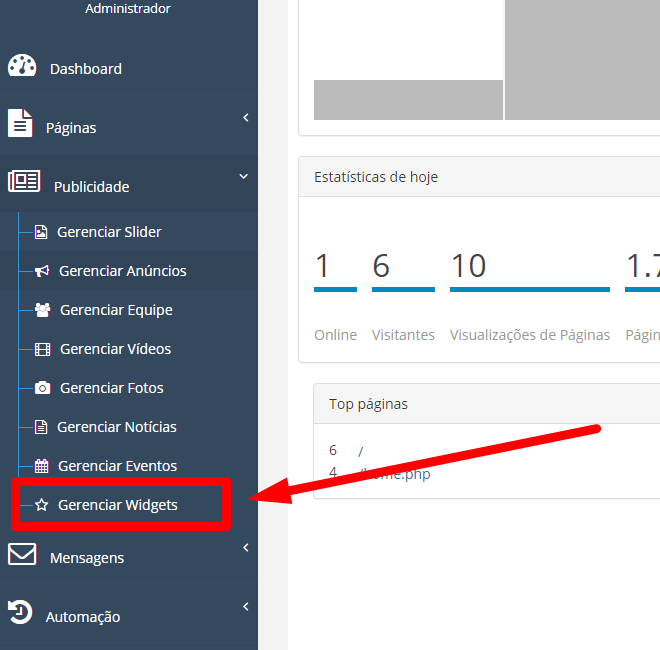Expand the Páginas menu chevron
Viewport: 660px width, 650px height.
click(x=245, y=119)
